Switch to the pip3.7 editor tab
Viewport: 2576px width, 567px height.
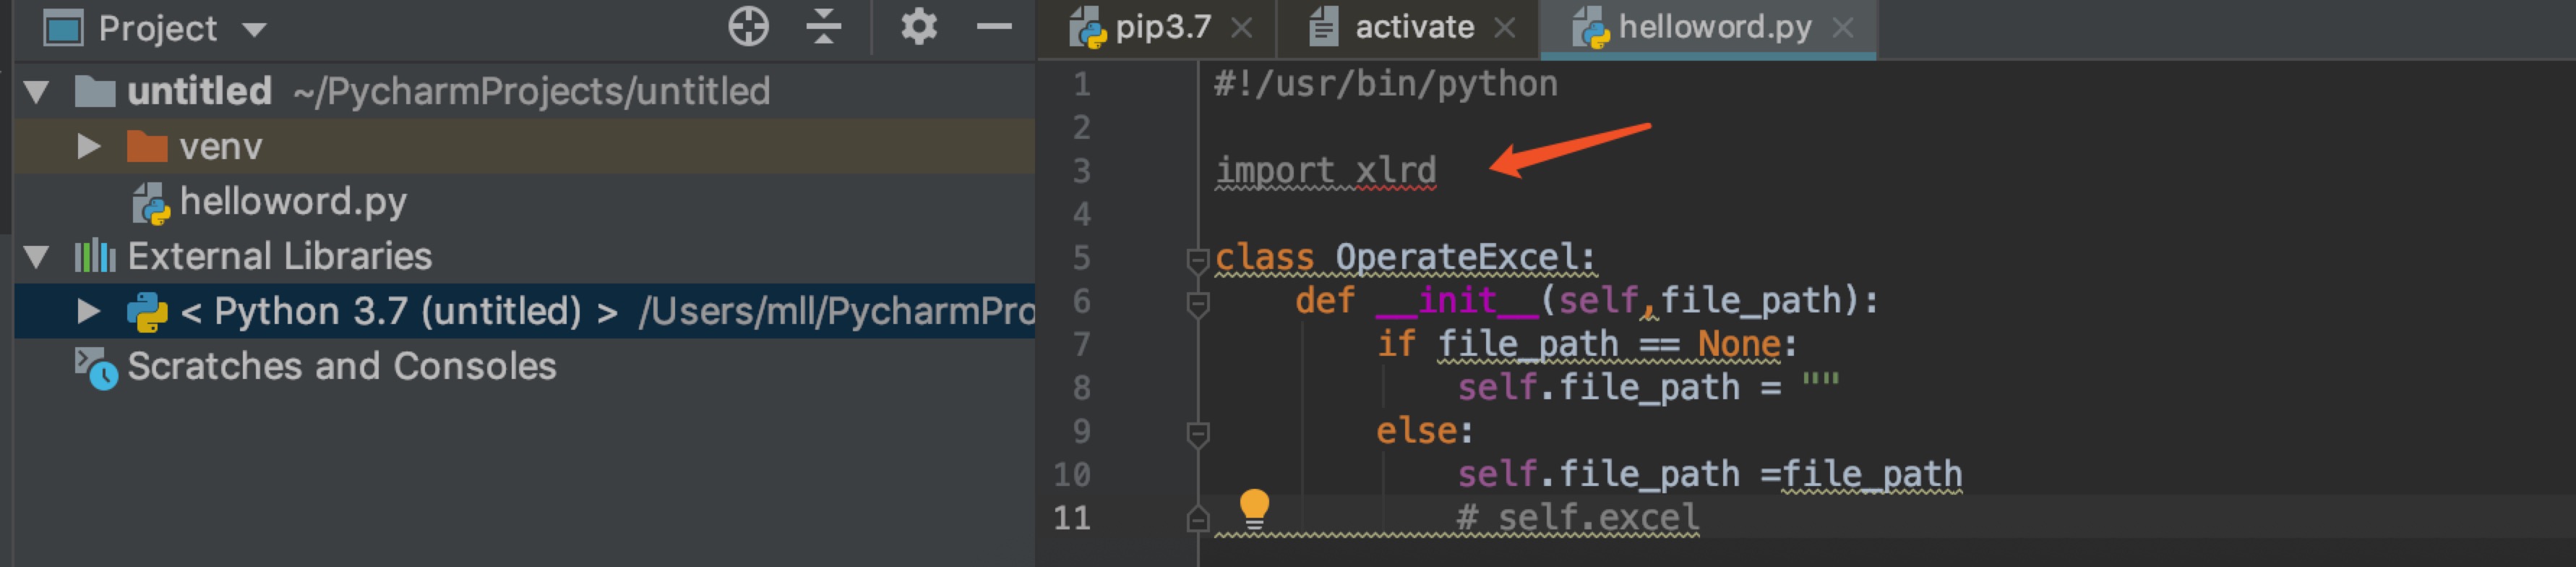tap(1161, 27)
